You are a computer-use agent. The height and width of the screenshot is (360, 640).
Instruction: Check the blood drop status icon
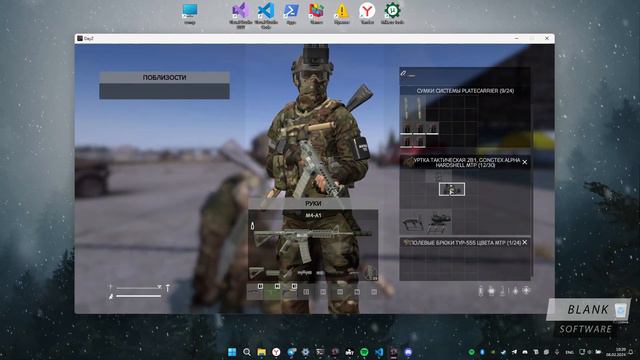515,291
